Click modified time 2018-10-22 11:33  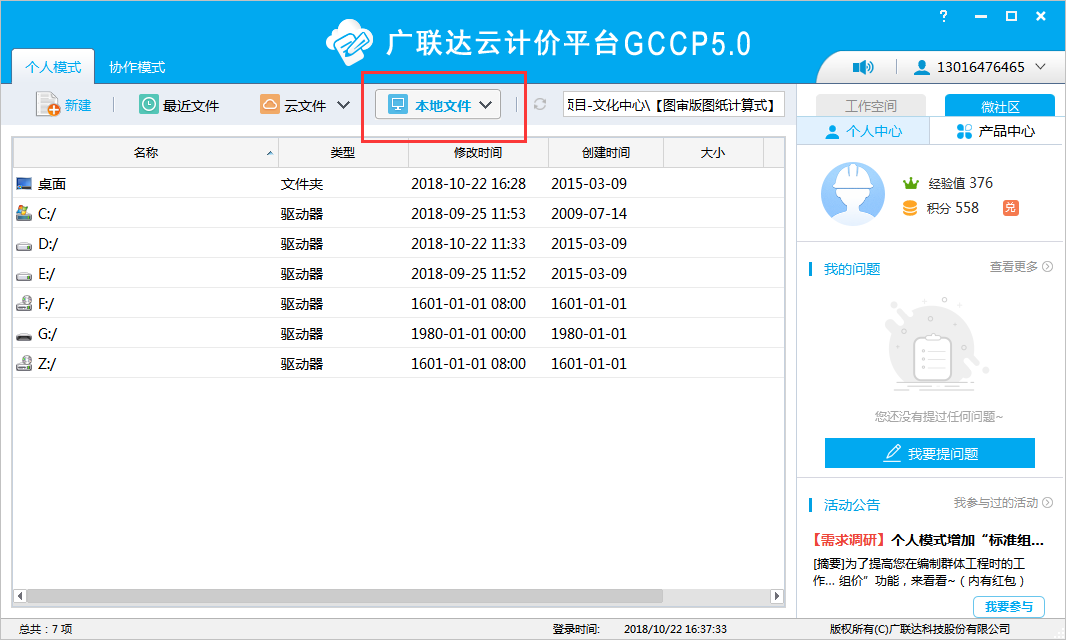pyautogui.click(x=468, y=243)
